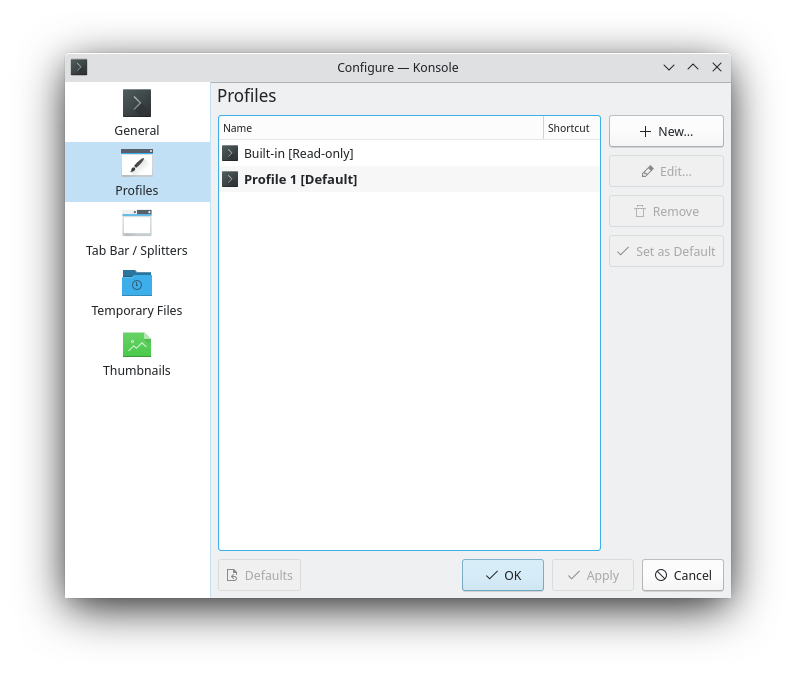Open the Temporary Files folder icon
The image size is (796, 675).
pyautogui.click(x=137, y=283)
